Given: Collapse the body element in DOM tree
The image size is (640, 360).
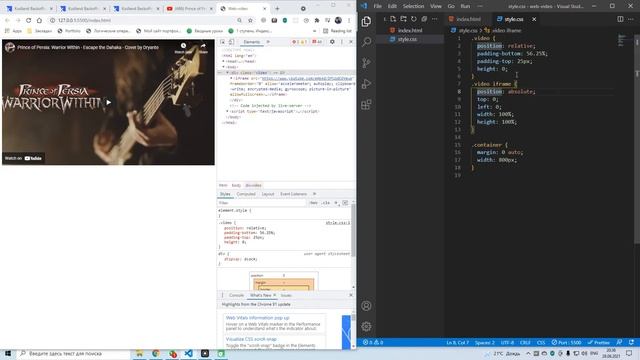Looking at the screenshot, I should click(223, 67).
